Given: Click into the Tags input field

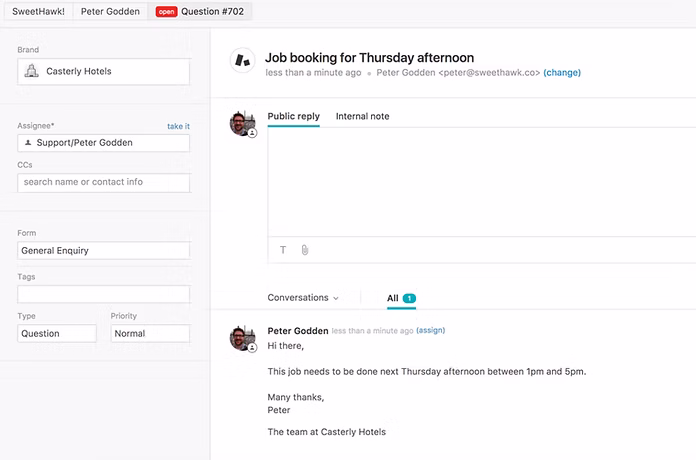Looking at the screenshot, I should pos(103,294).
